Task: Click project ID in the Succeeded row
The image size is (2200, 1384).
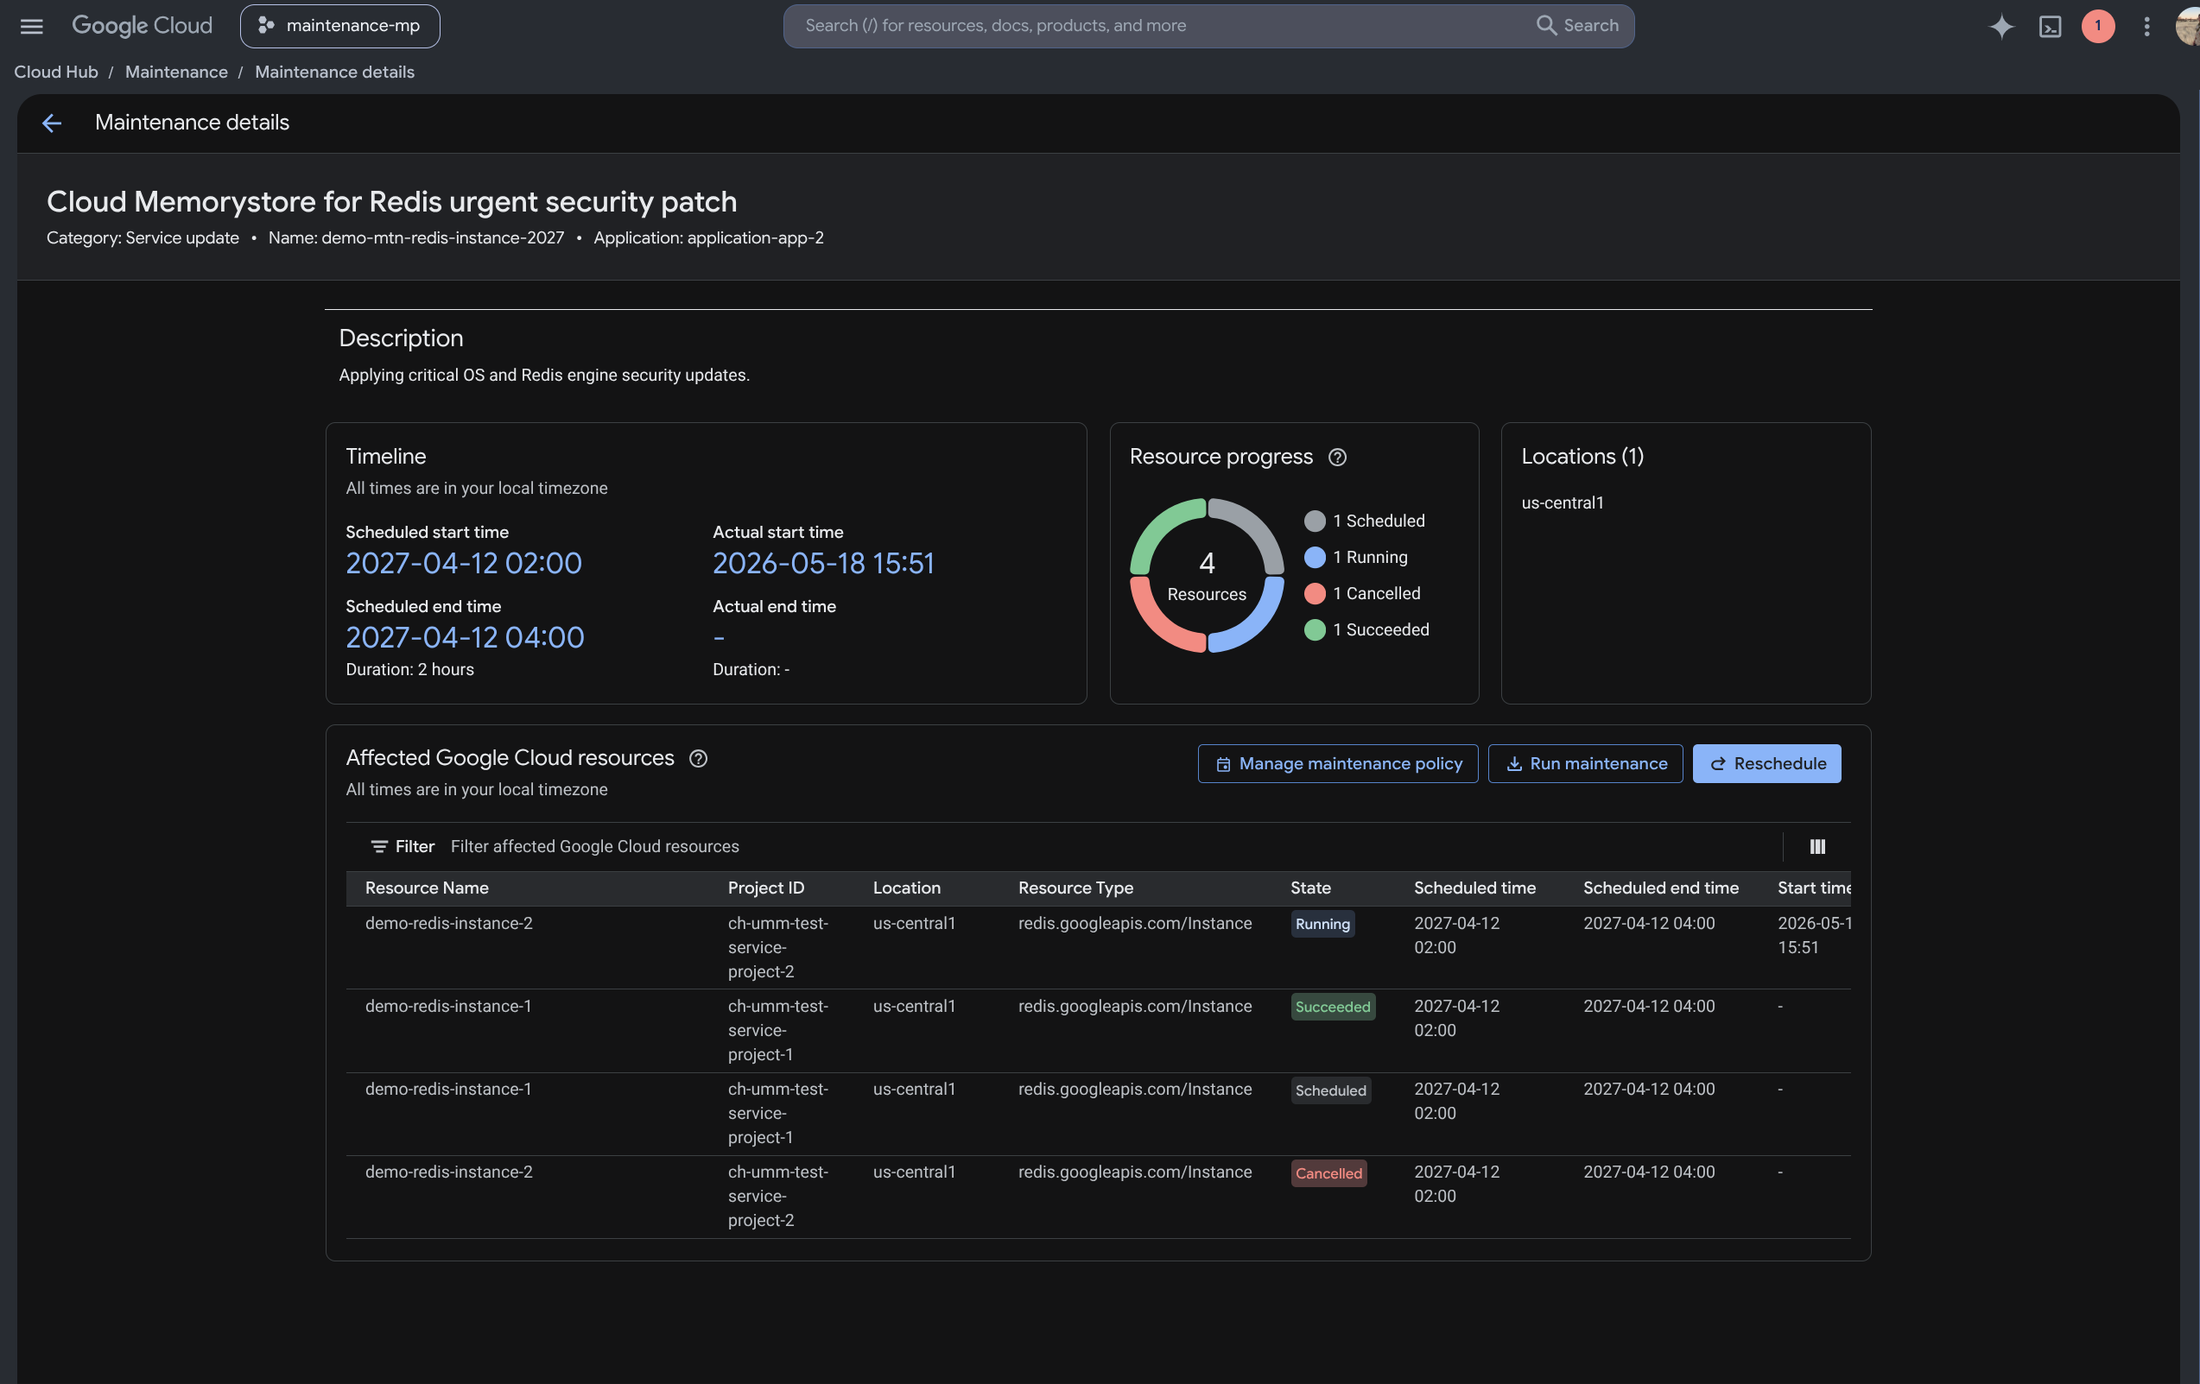Action: pyautogui.click(x=778, y=1030)
